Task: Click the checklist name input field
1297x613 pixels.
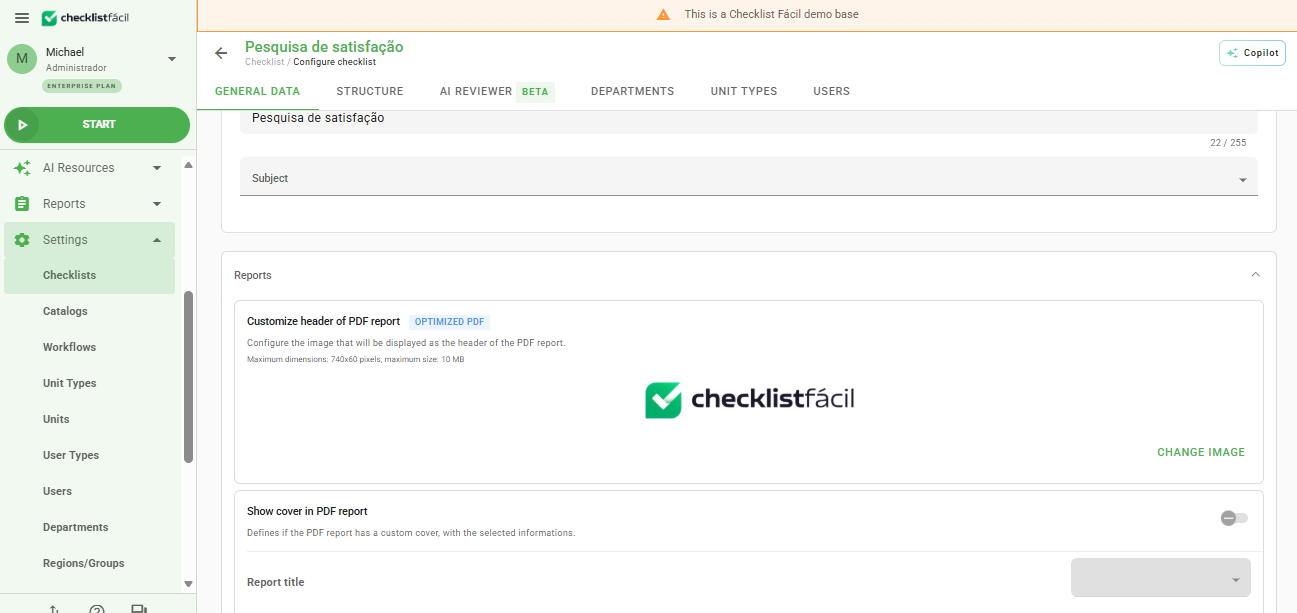Action: pyautogui.click(x=748, y=119)
